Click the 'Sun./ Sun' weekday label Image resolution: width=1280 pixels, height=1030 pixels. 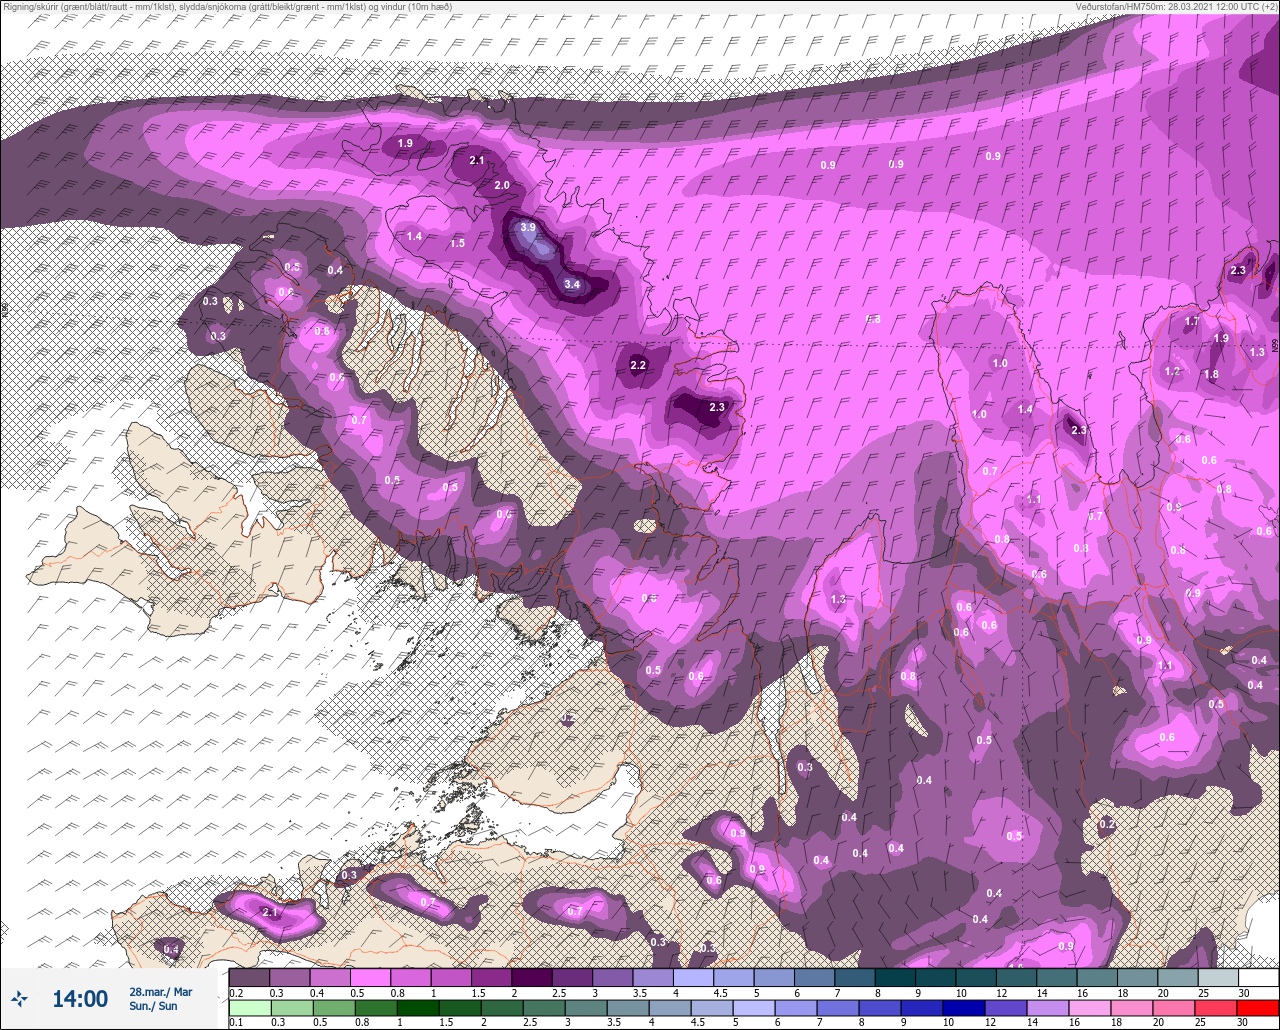click(x=153, y=1006)
